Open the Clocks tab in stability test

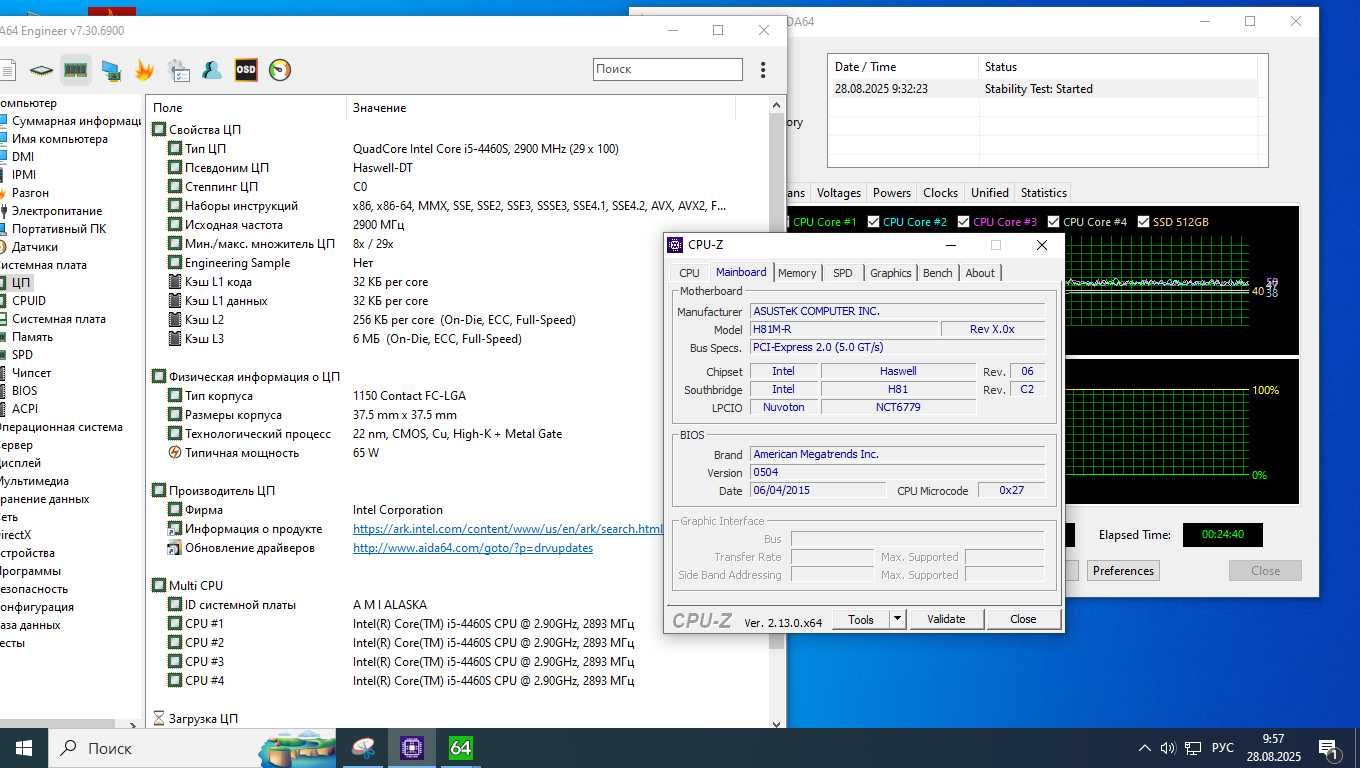[x=940, y=193]
